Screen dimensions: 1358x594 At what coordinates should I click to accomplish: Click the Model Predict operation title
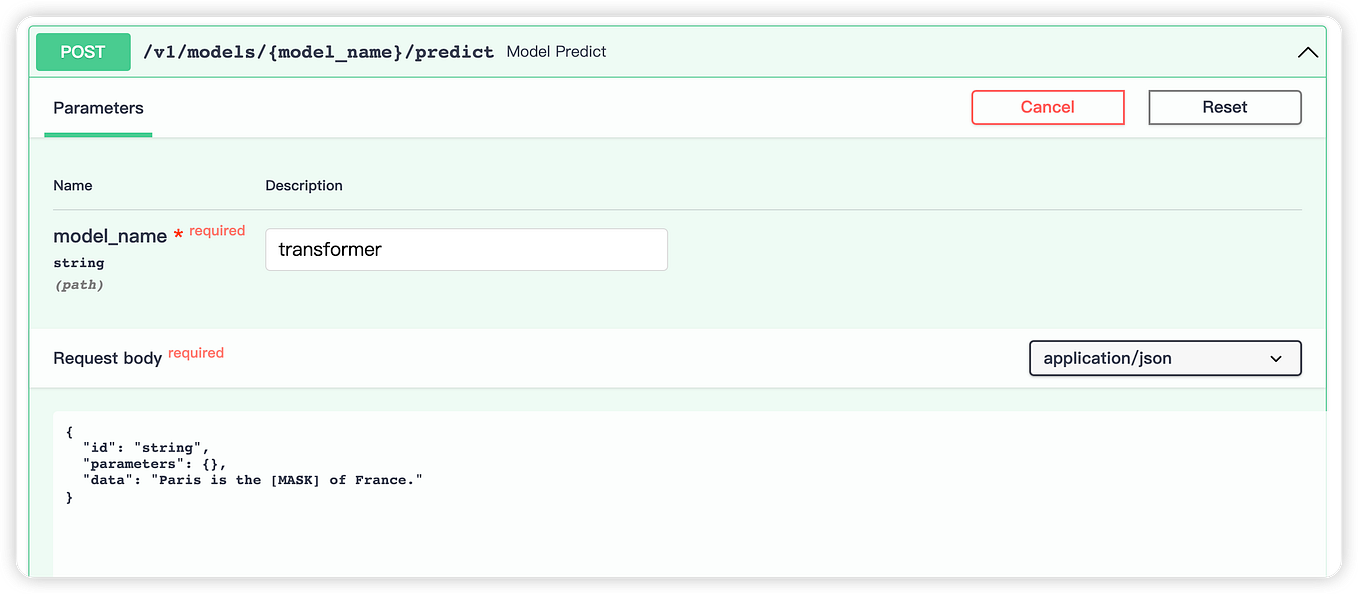(x=556, y=51)
